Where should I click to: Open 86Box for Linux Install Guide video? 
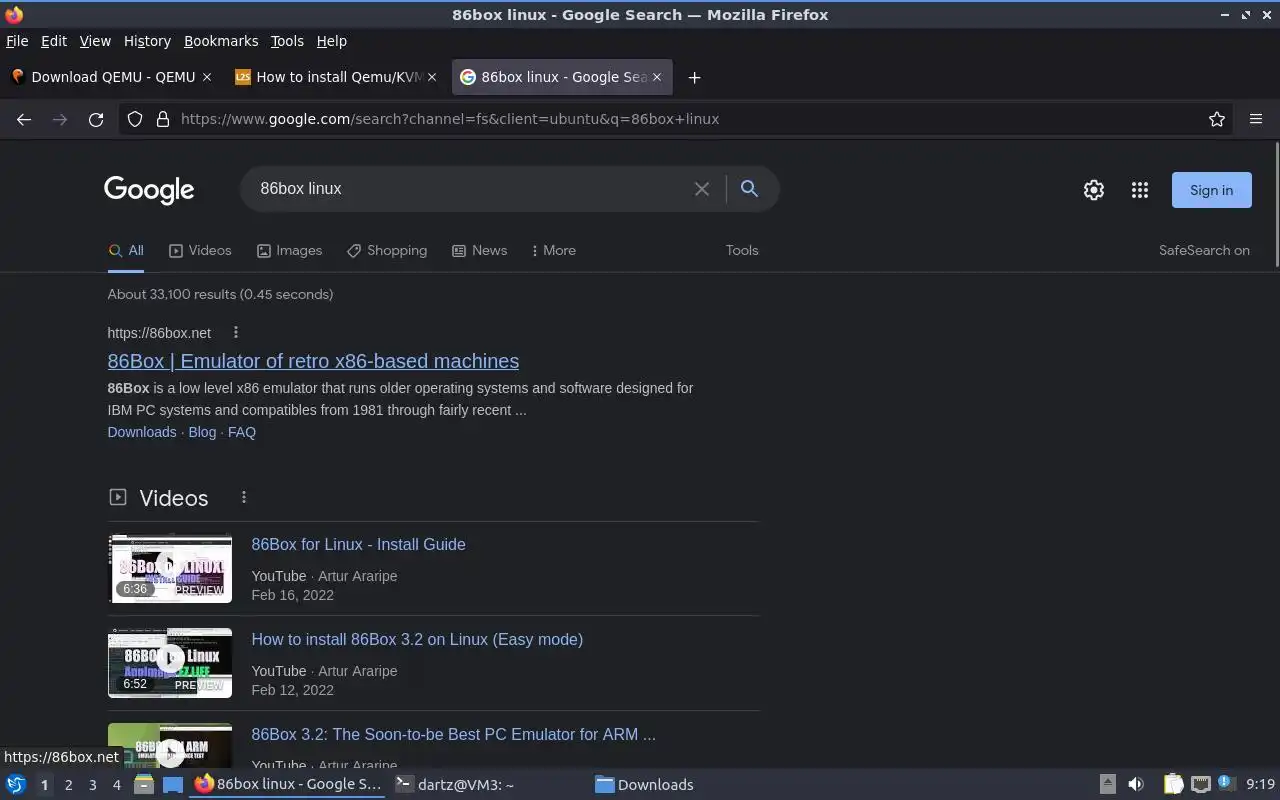point(358,545)
